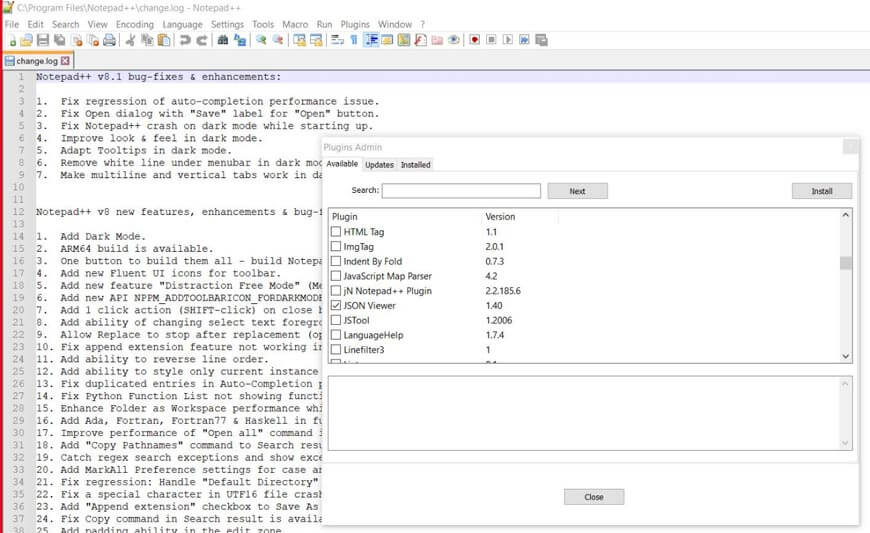Check the ImgTag plugin checkbox
The width and height of the screenshot is (870, 533).
pyautogui.click(x=336, y=246)
